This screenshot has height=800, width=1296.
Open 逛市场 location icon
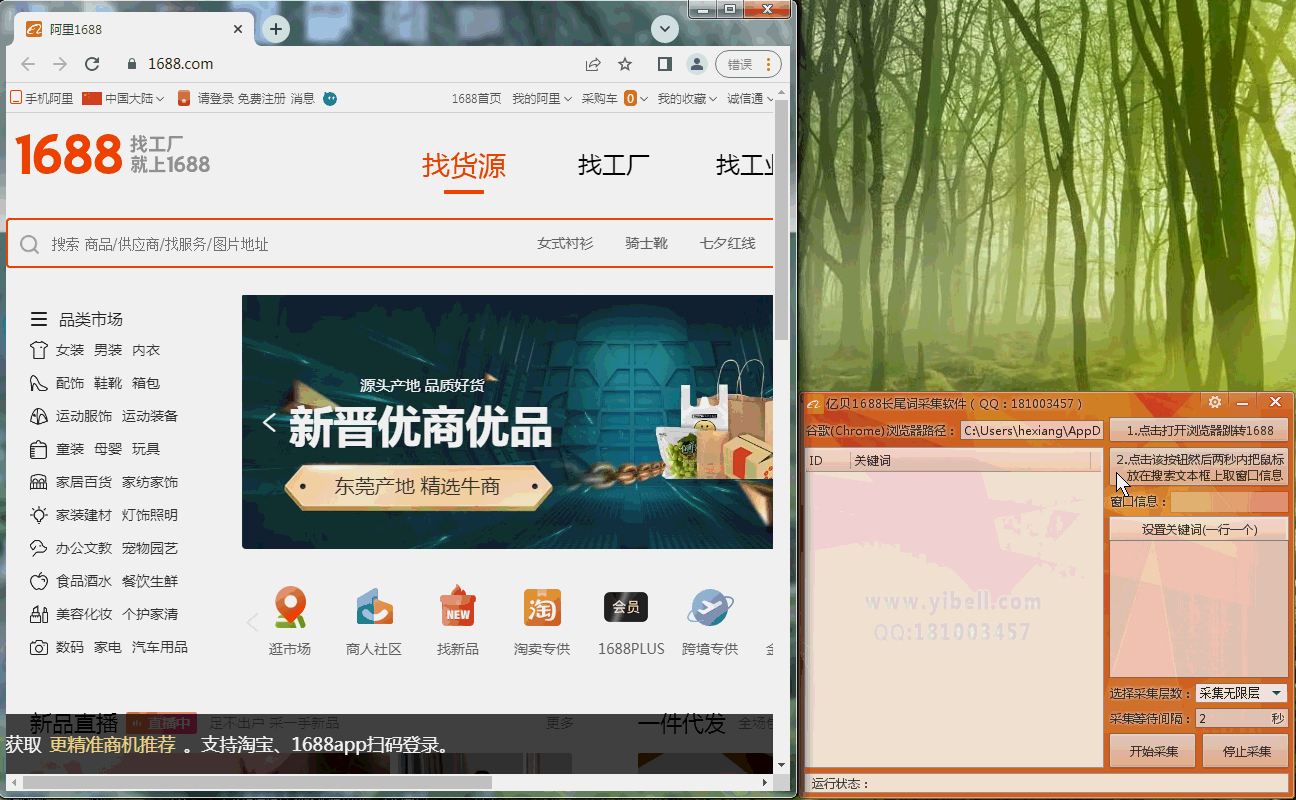[290, 608]
